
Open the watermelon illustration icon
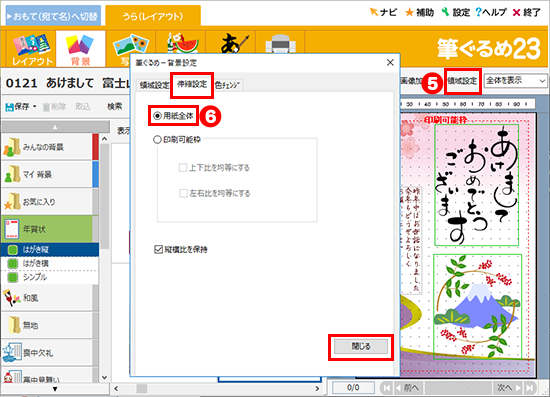click(182, 43)
